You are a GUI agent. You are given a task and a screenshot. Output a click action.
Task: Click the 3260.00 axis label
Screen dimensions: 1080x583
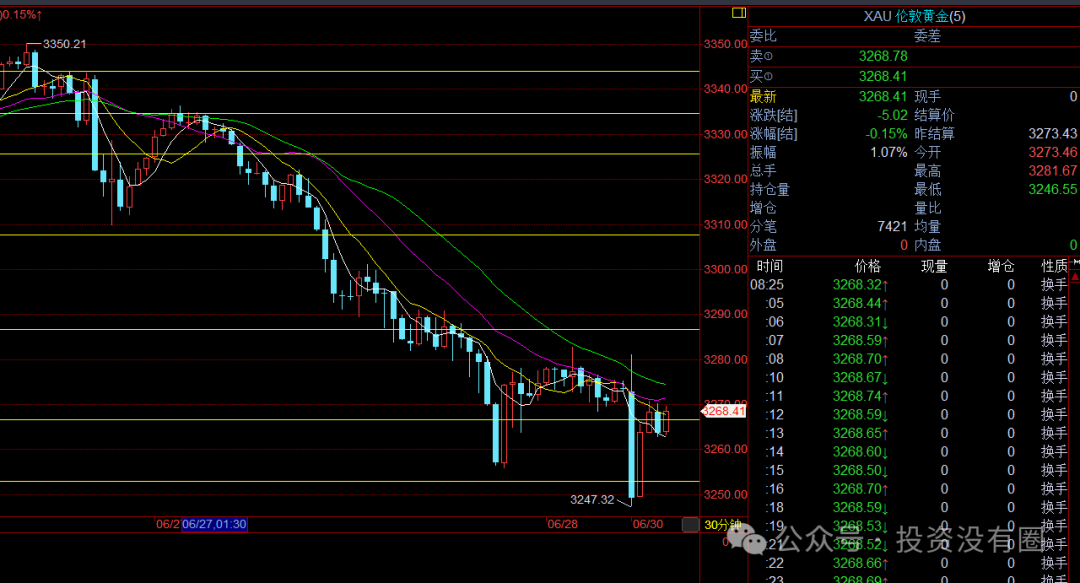(725, 449)
